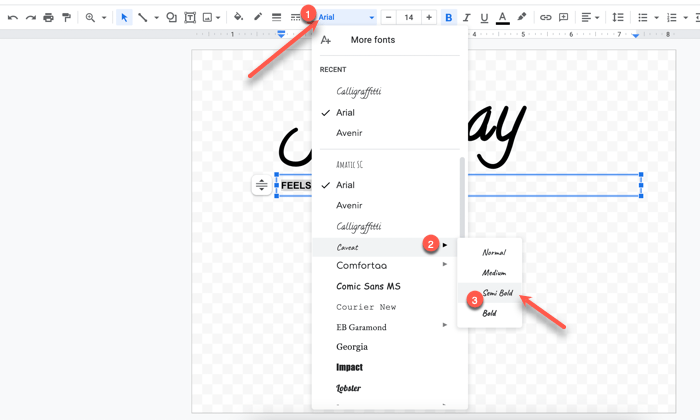Screen dimensions: 700x420
Task: Click the Undo icon
Action: [12, 17]
